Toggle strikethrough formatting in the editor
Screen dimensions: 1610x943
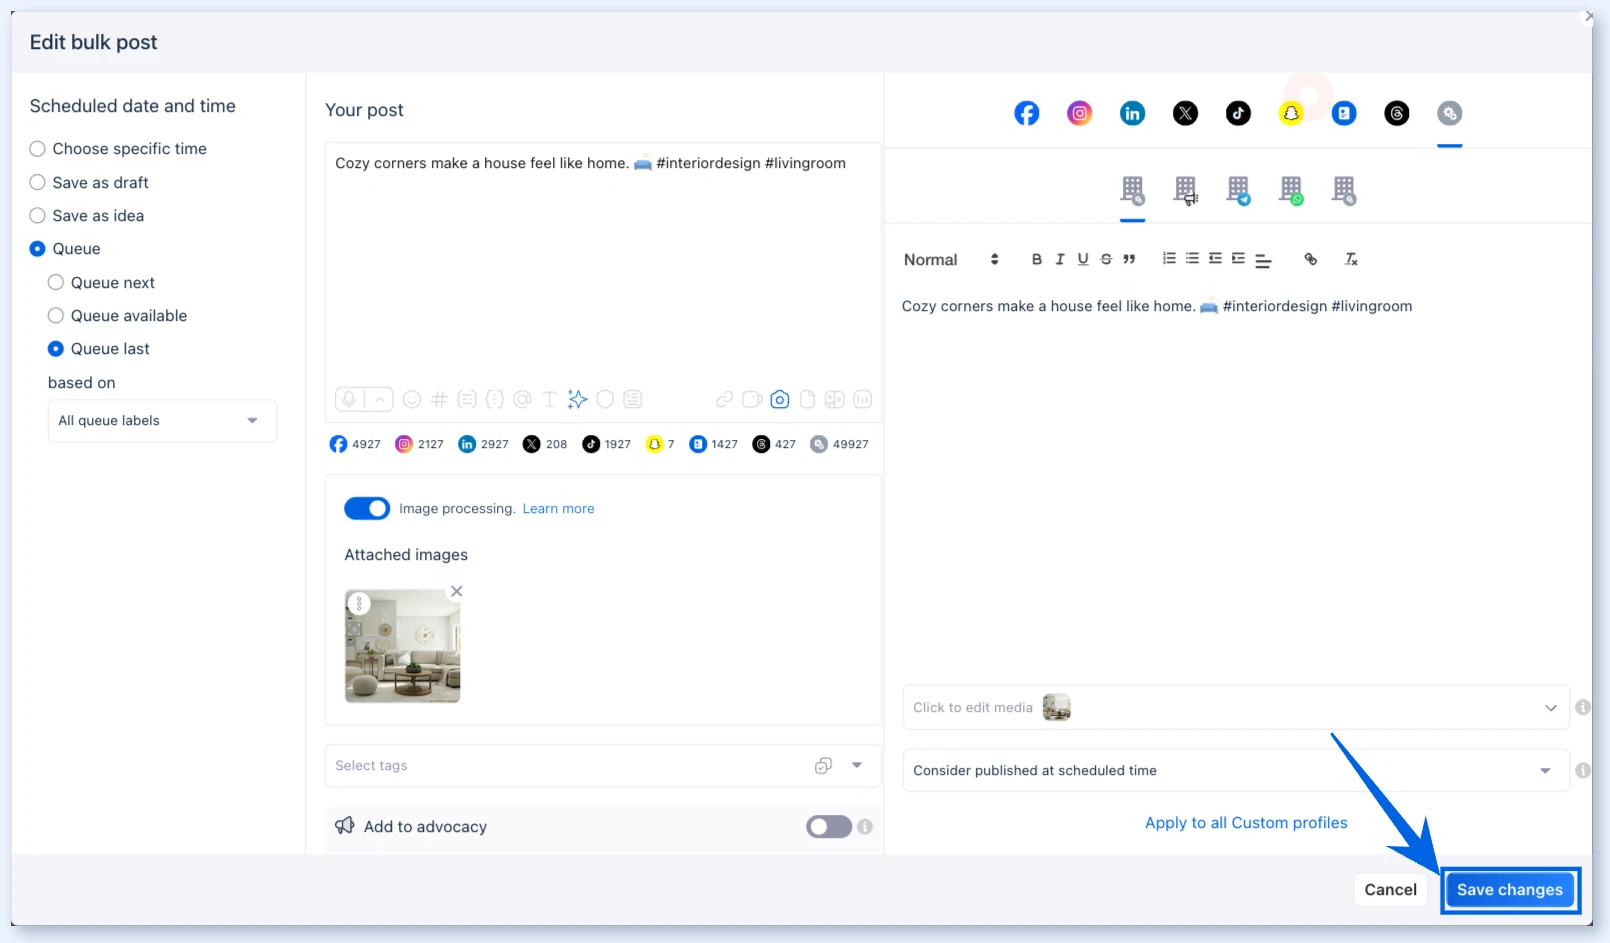point(1106,259)
